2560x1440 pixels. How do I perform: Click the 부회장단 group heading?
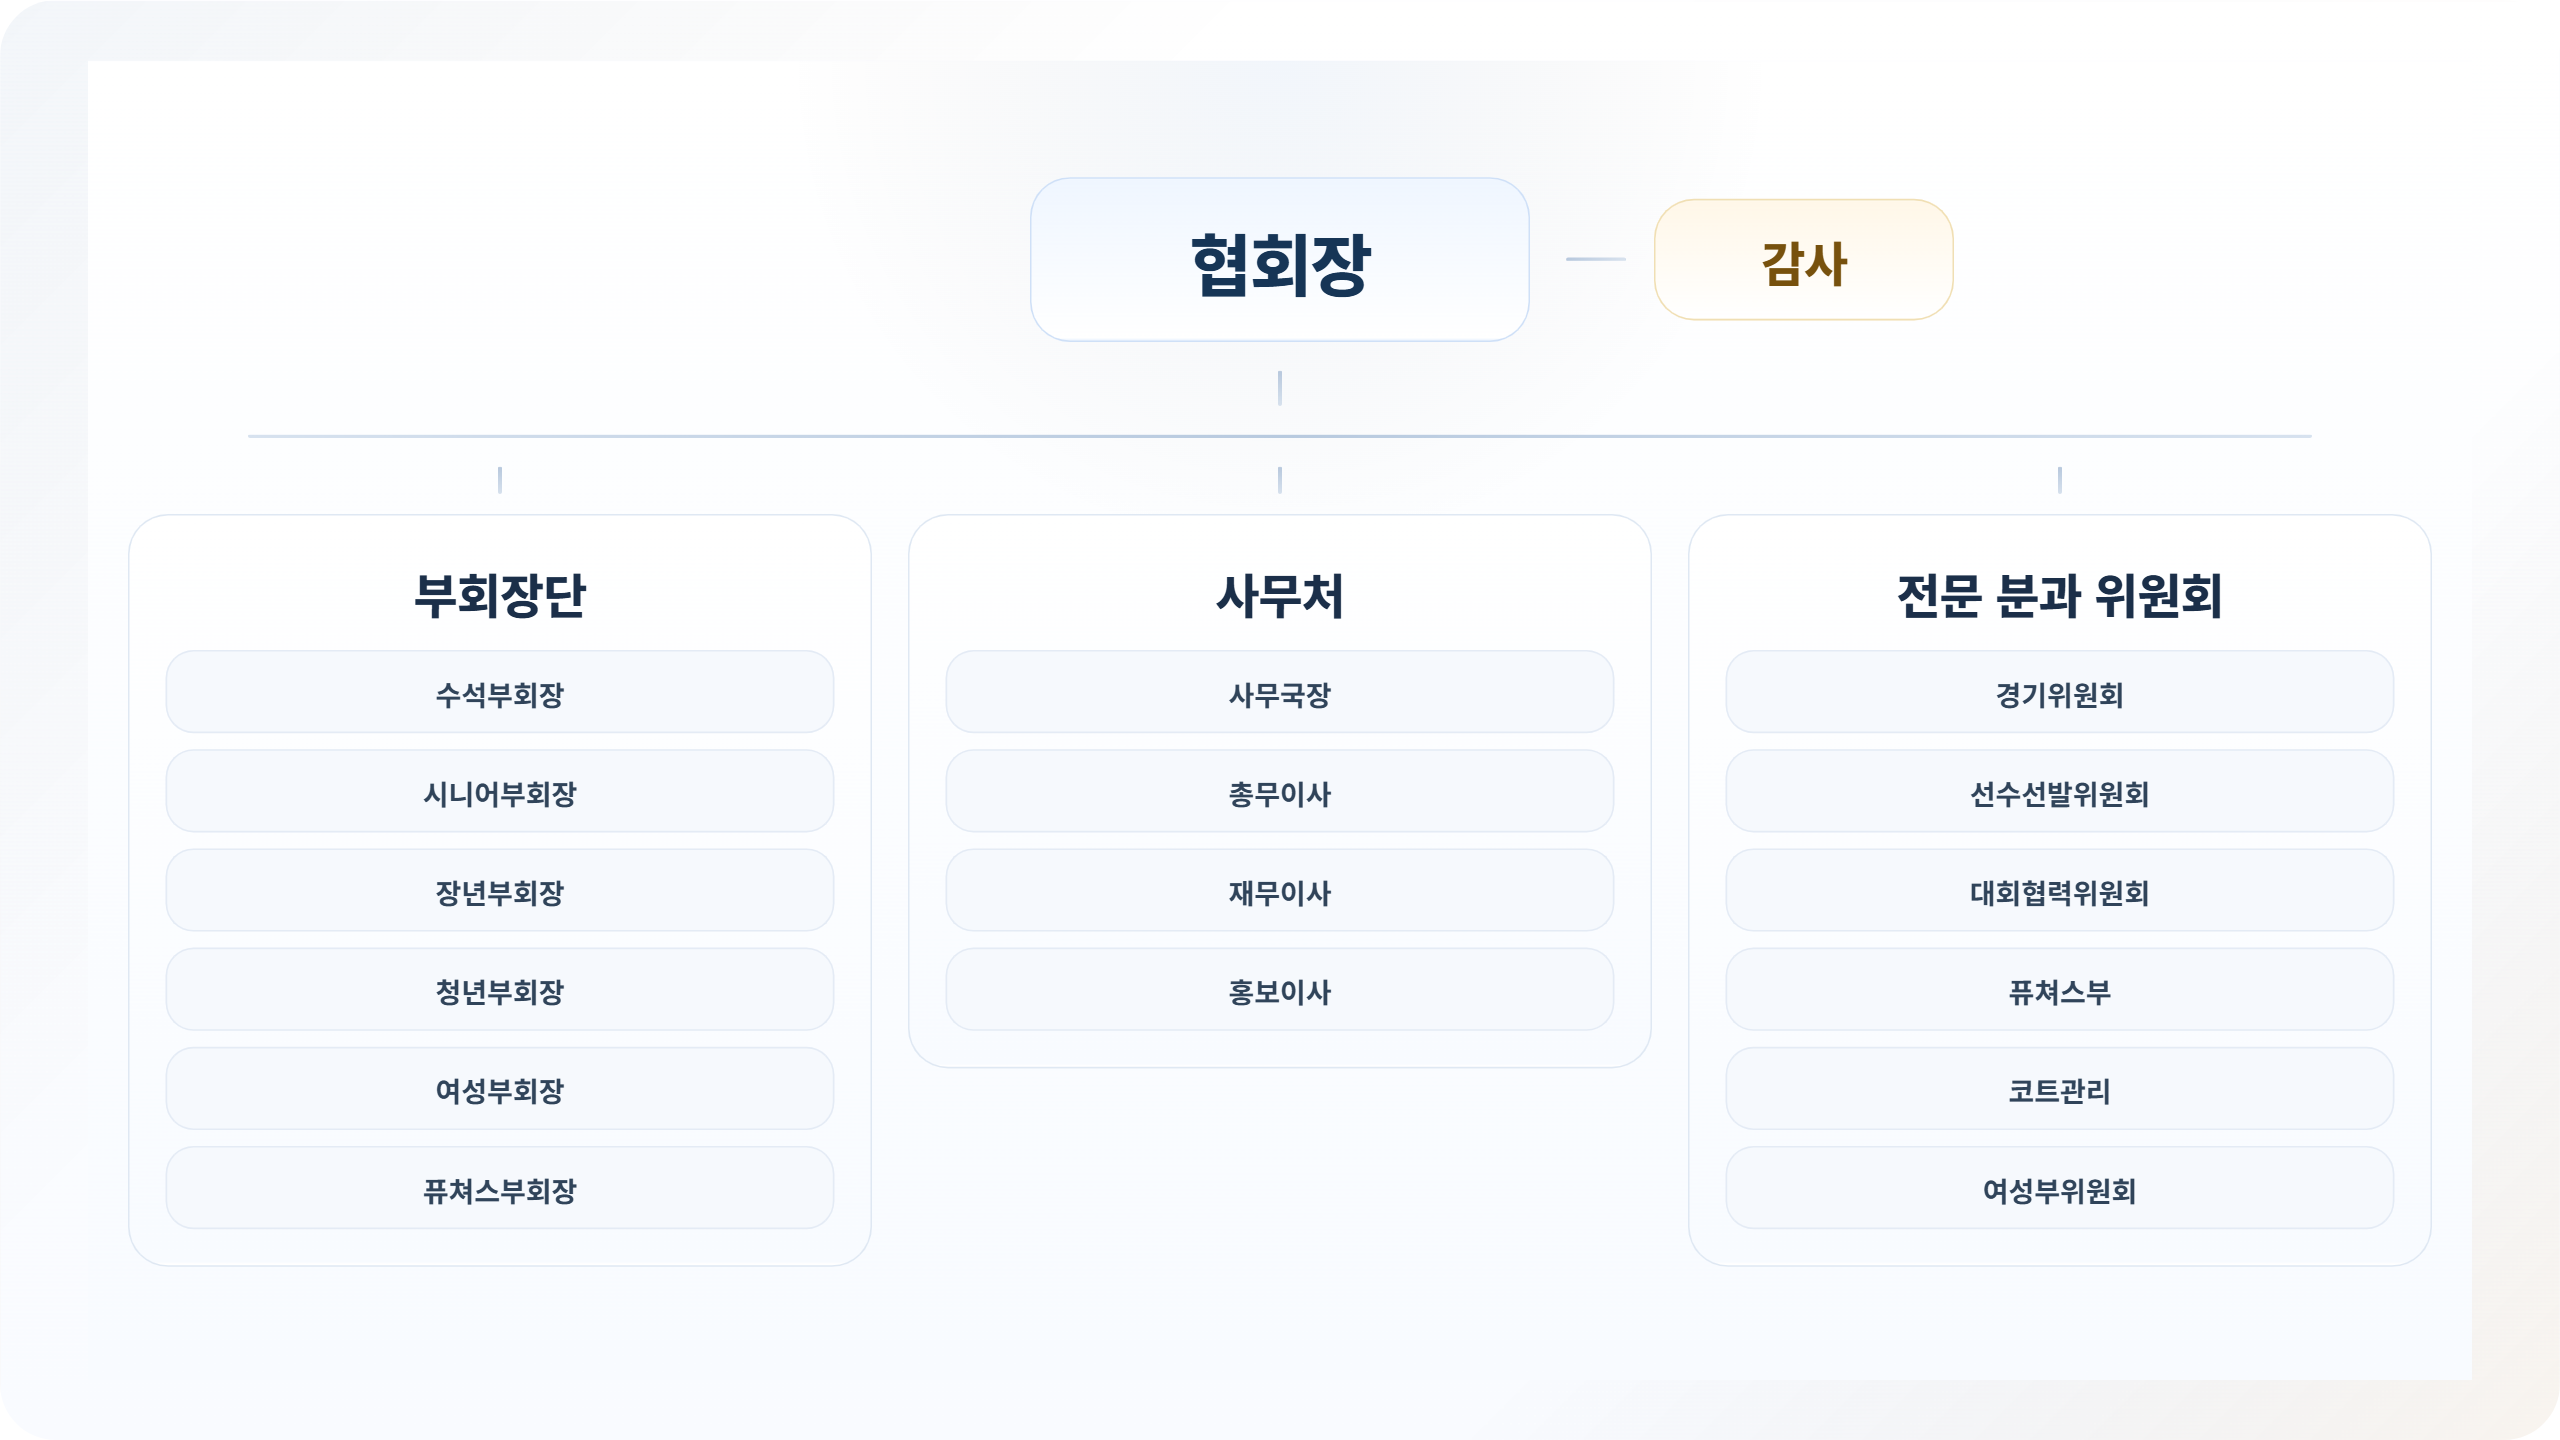499,596
